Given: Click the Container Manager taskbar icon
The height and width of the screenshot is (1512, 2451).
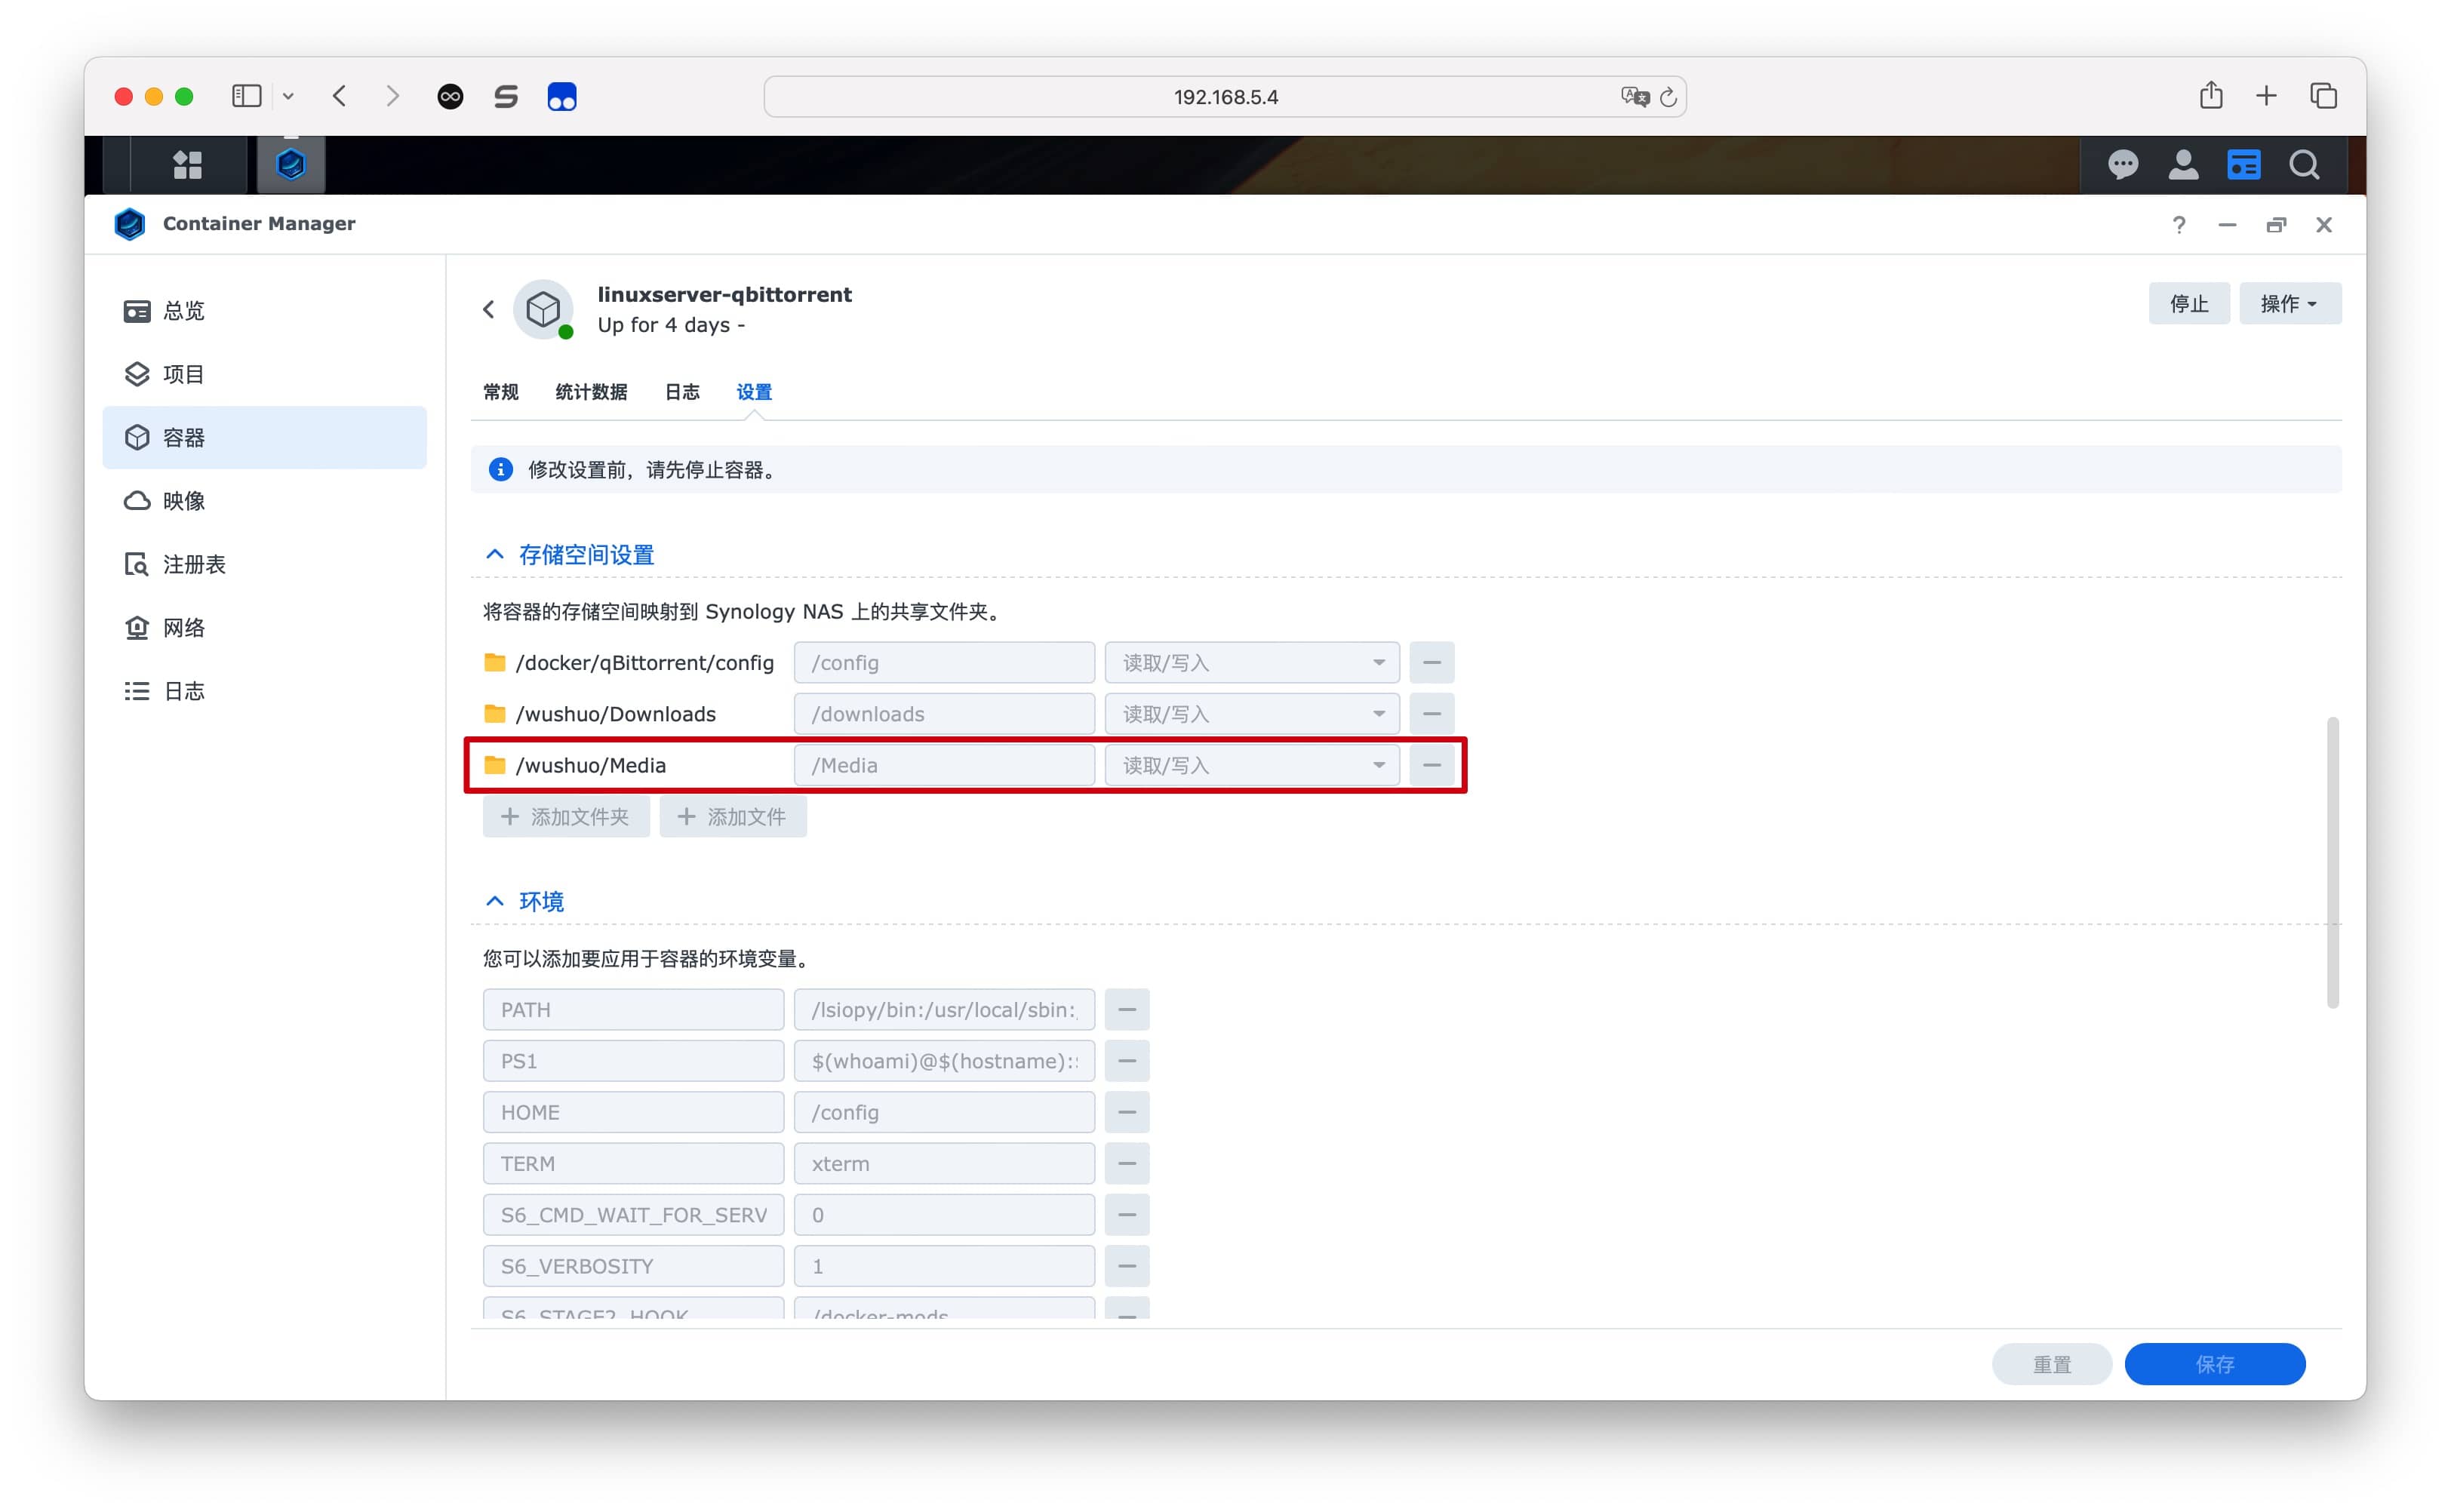Looking at the screenshot, I should 291,164.
